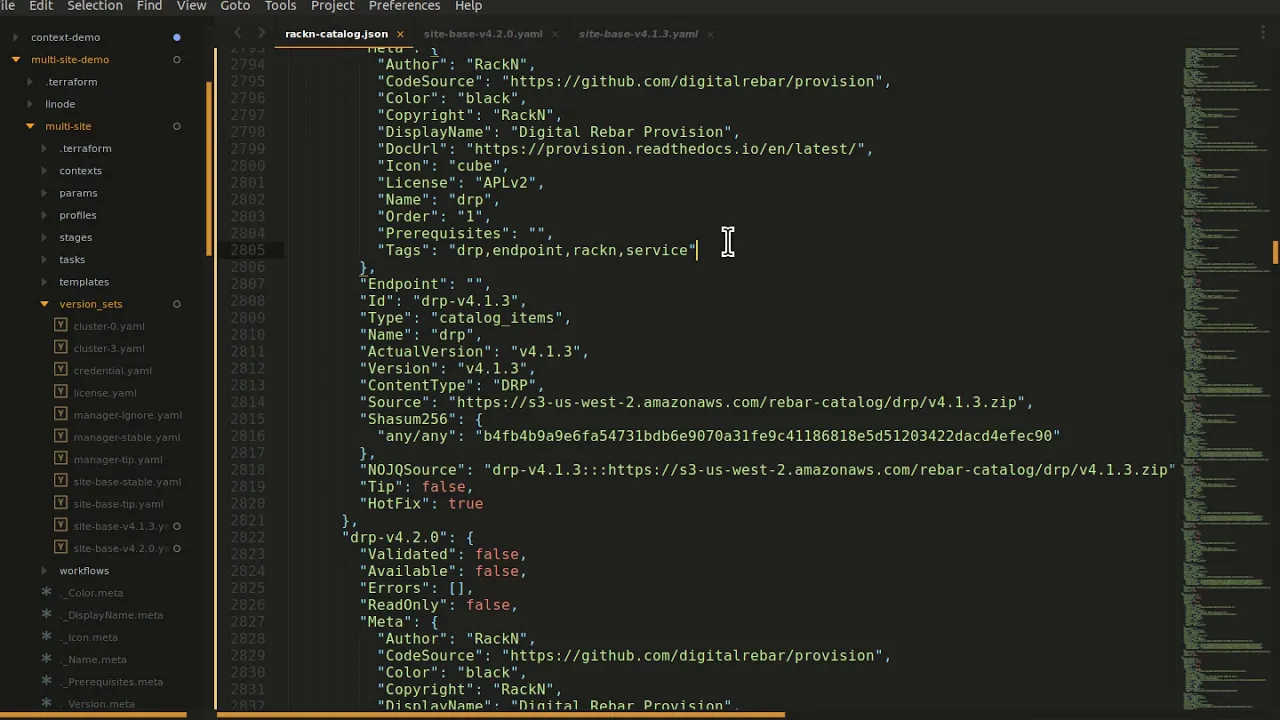This screenshot has width=1280, height=720.
Task: Open the Edit menu
Action: point(41,6)
